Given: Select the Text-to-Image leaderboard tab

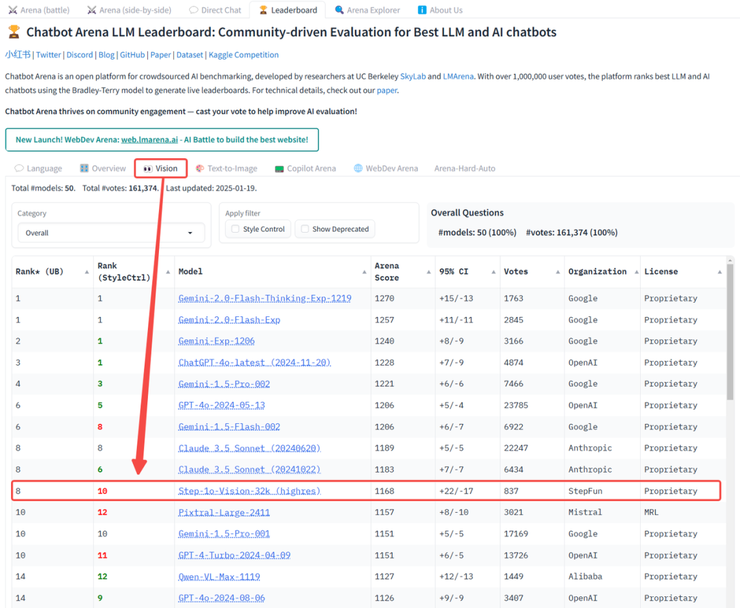Looking at the screenshot, I should tap(227, 168).
